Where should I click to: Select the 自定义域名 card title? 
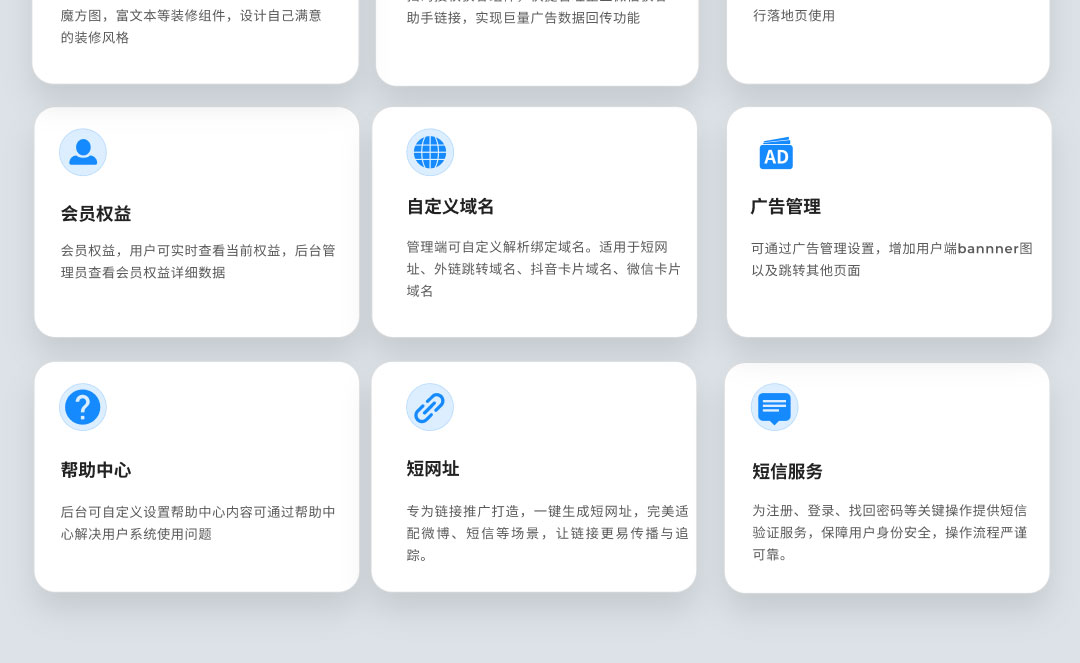pos(450,207)
